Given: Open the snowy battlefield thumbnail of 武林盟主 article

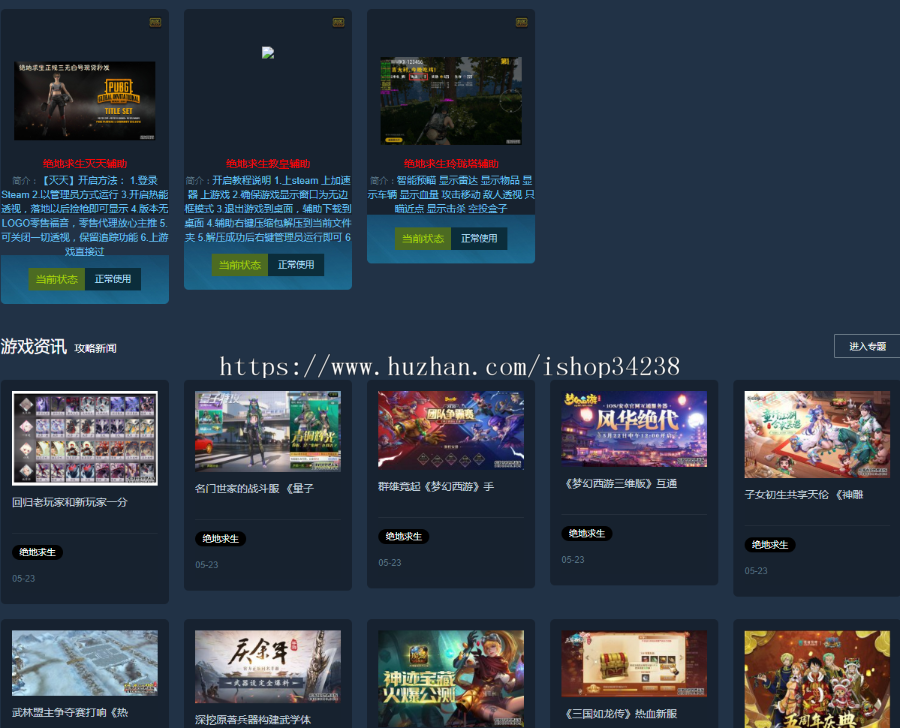Looking at the screenshot, I should 85,663.
